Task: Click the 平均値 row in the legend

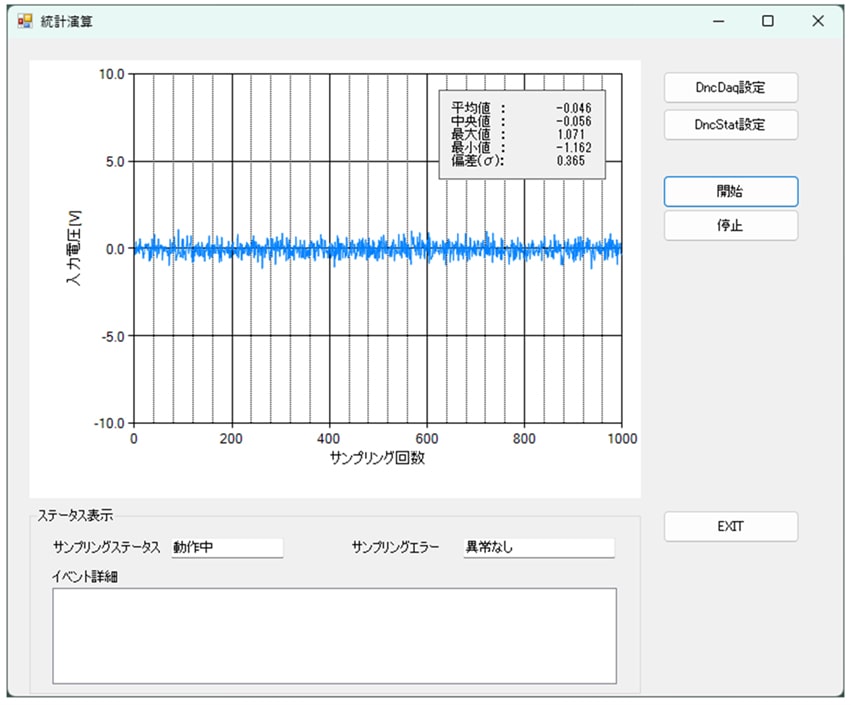Action: [521, 108]
